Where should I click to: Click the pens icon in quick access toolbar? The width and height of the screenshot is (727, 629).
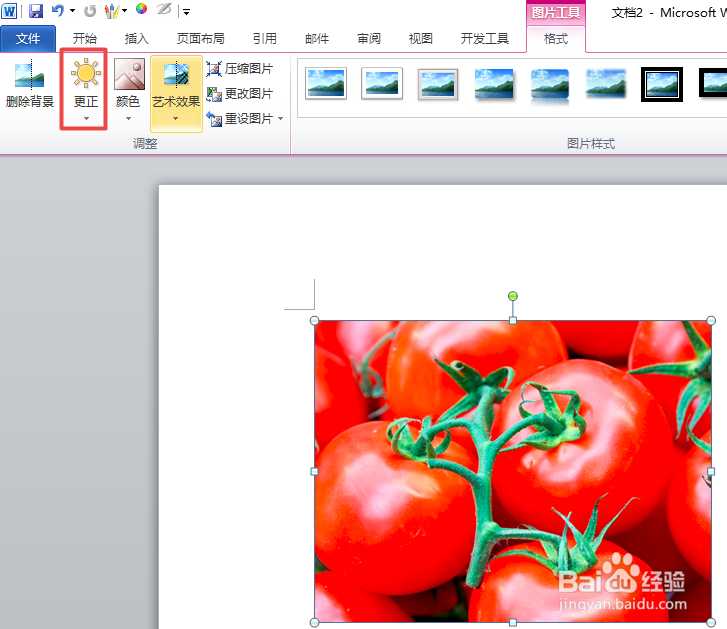pos(111,11)
